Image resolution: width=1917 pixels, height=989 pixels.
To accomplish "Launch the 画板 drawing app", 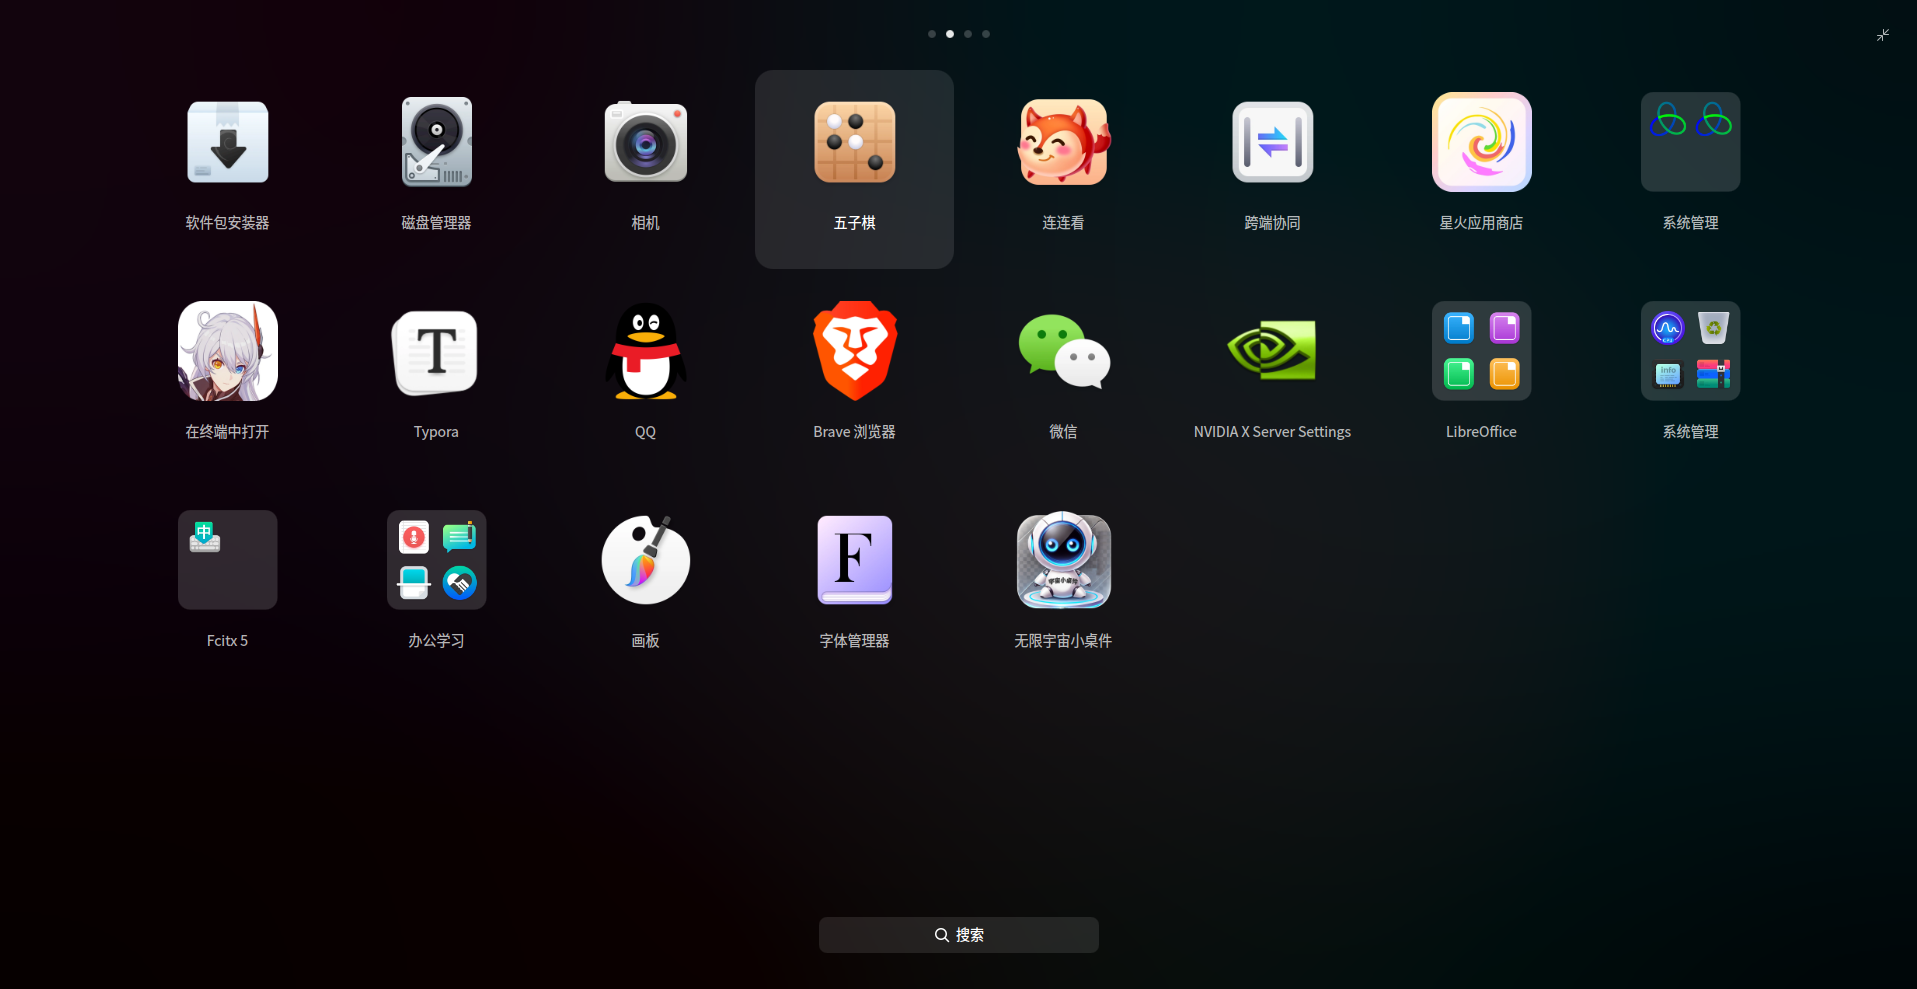I will coord(646,560).
